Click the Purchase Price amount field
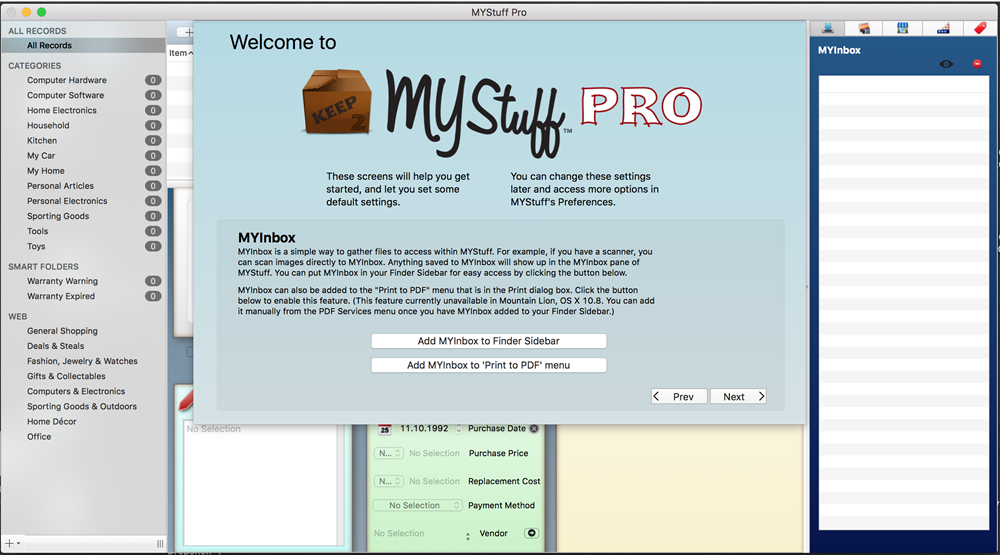Image resolution: width=1000 pixels, height=555 pixels. click(434, 454)
